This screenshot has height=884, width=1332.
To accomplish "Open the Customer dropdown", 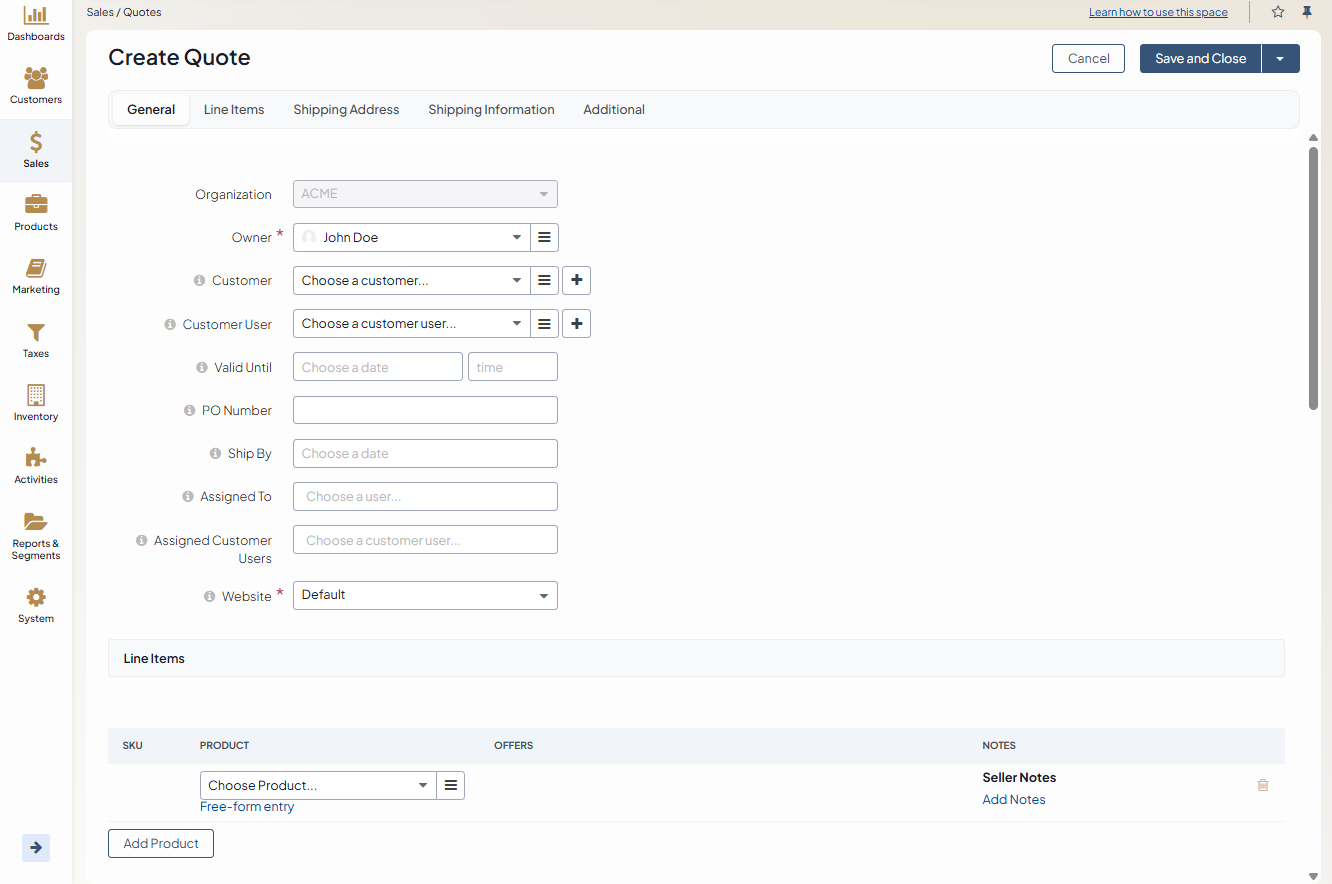I will pos(411,281).
